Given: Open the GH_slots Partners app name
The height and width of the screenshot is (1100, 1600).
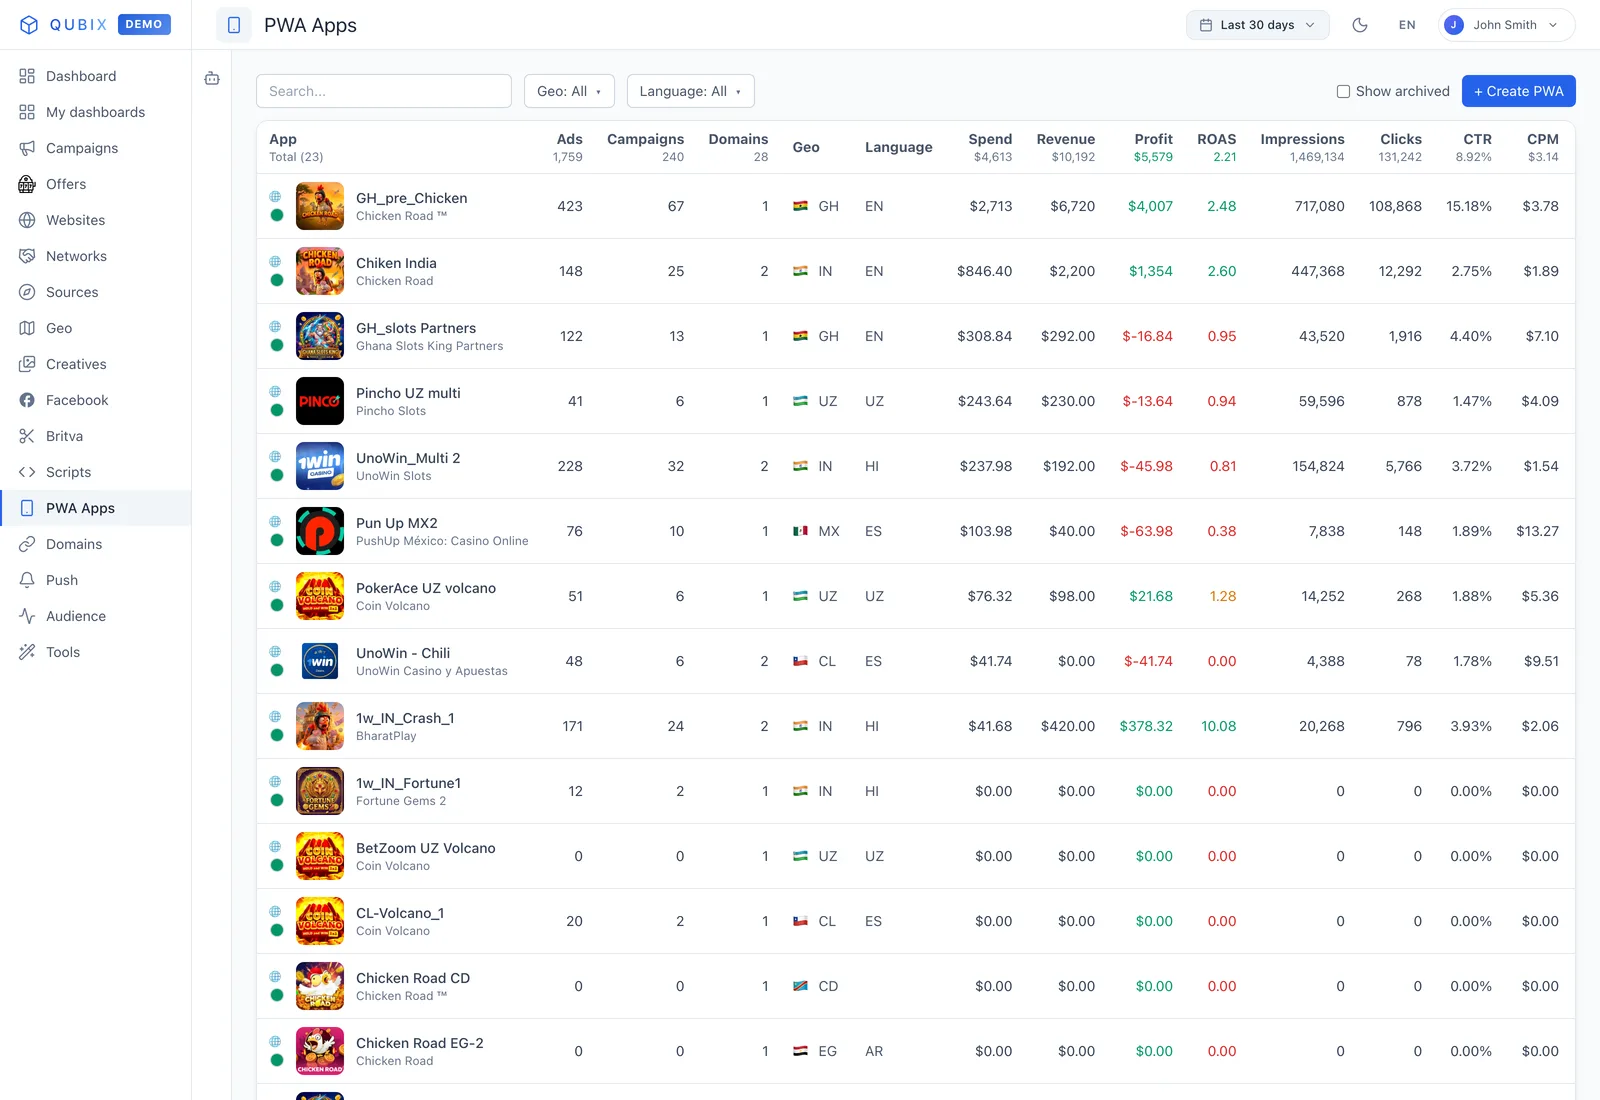Looking at the screenshot, I should click(x=416, y=328).
